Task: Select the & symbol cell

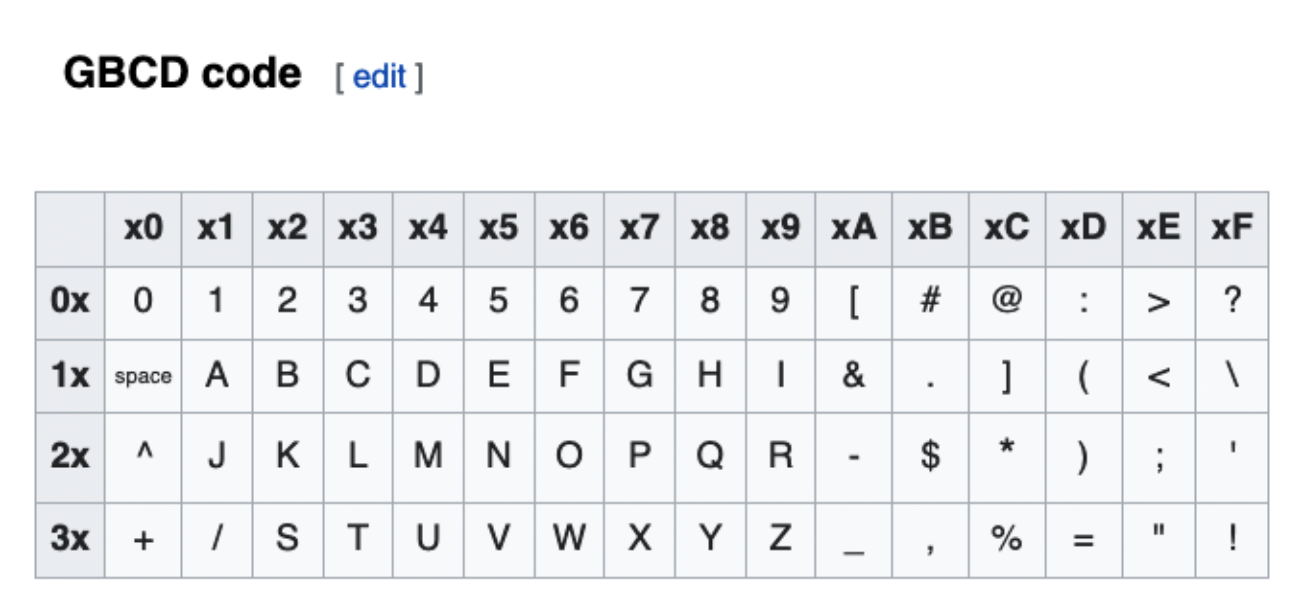Action: [x=853, y=377]
